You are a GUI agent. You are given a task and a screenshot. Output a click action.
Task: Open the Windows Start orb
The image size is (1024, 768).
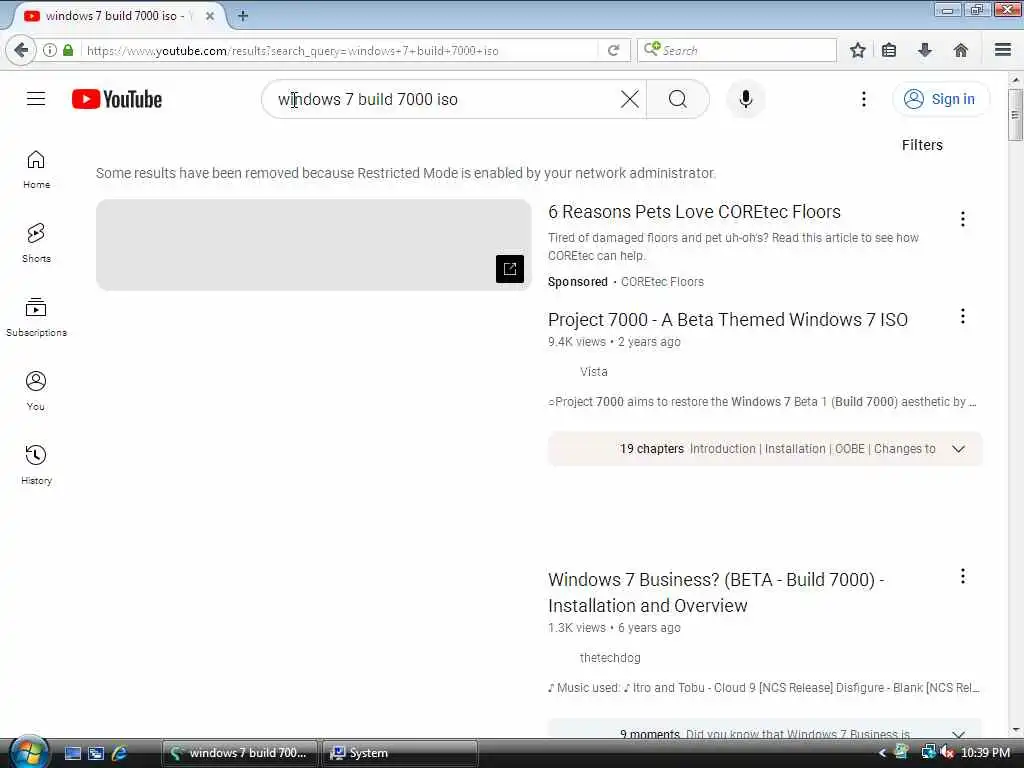coord(28,752)
